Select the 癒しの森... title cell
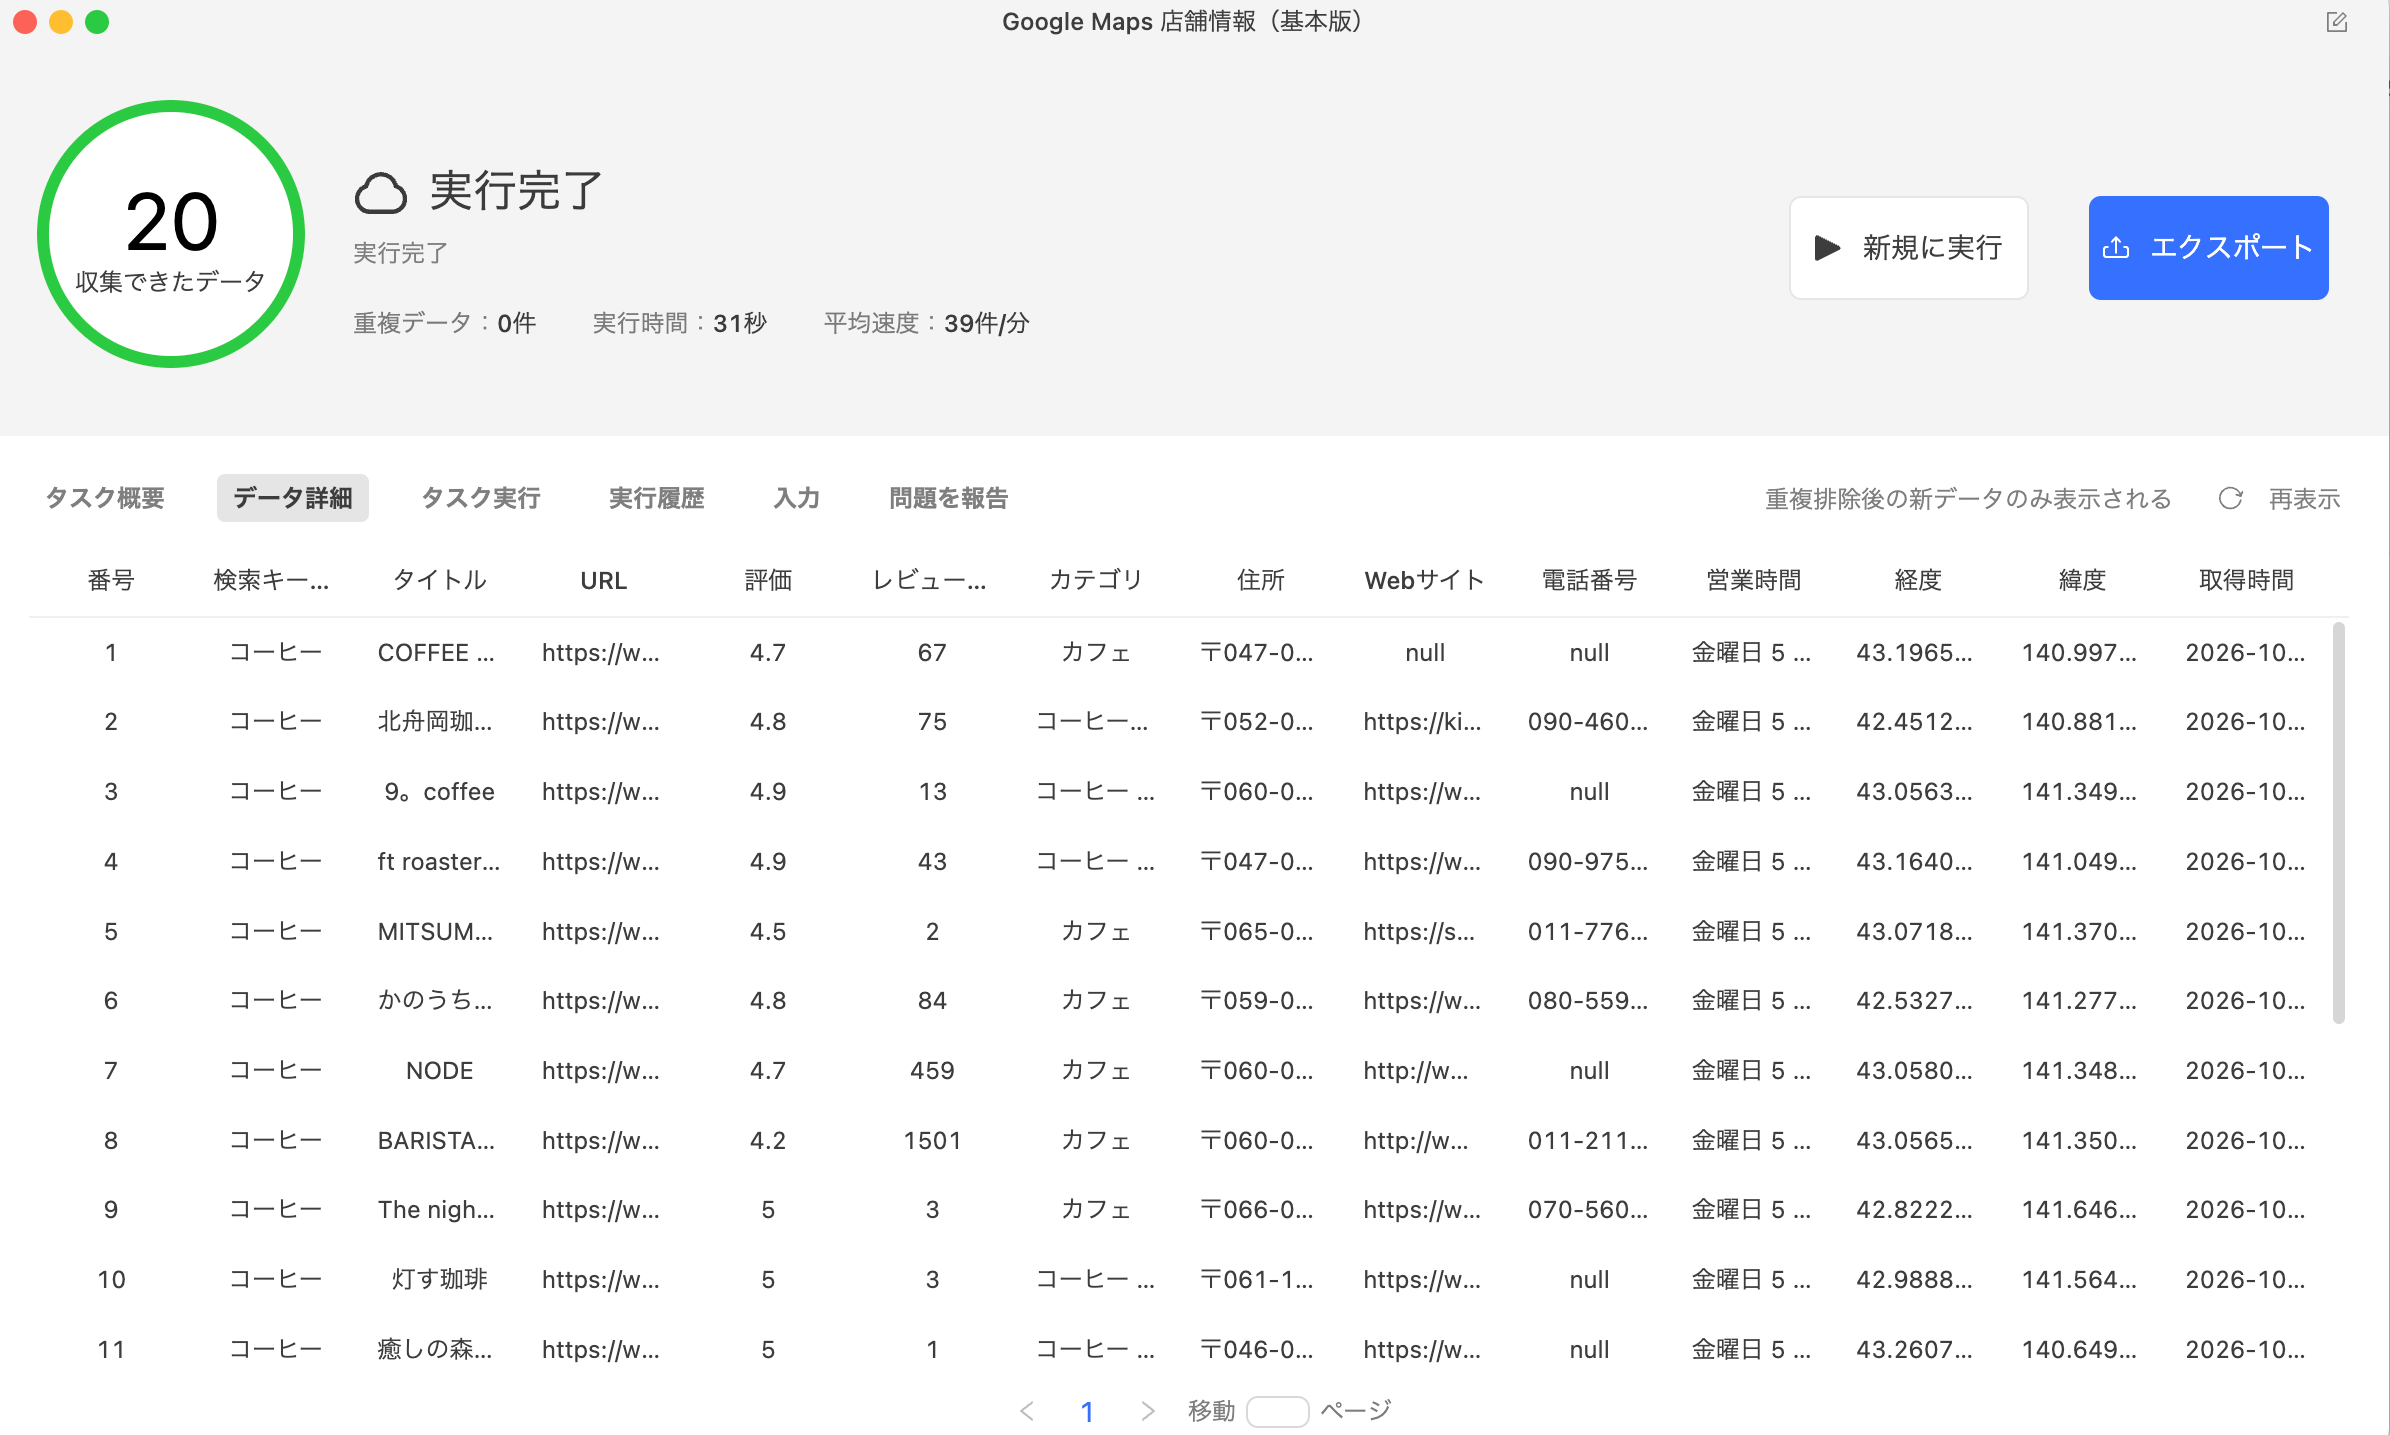 pyautogui.click(x=435, y=1350)
